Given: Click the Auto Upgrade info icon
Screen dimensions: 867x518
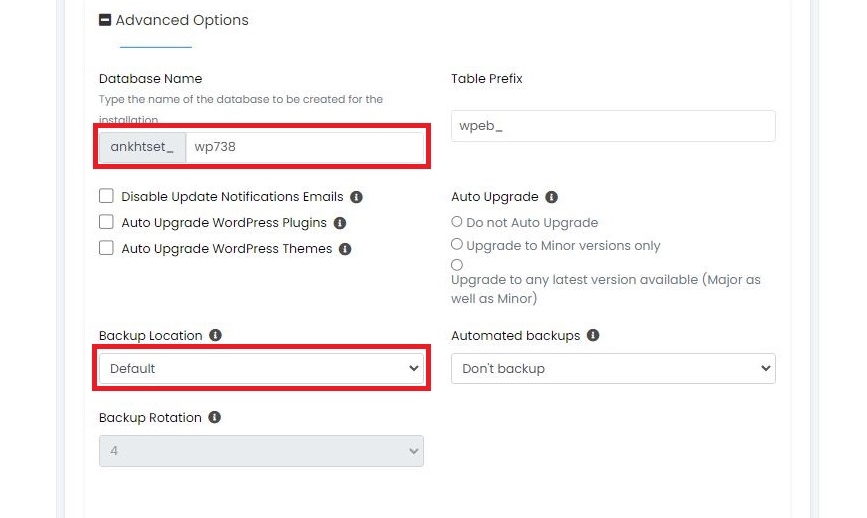Looking at the screenshot, I should pos(551,197).
